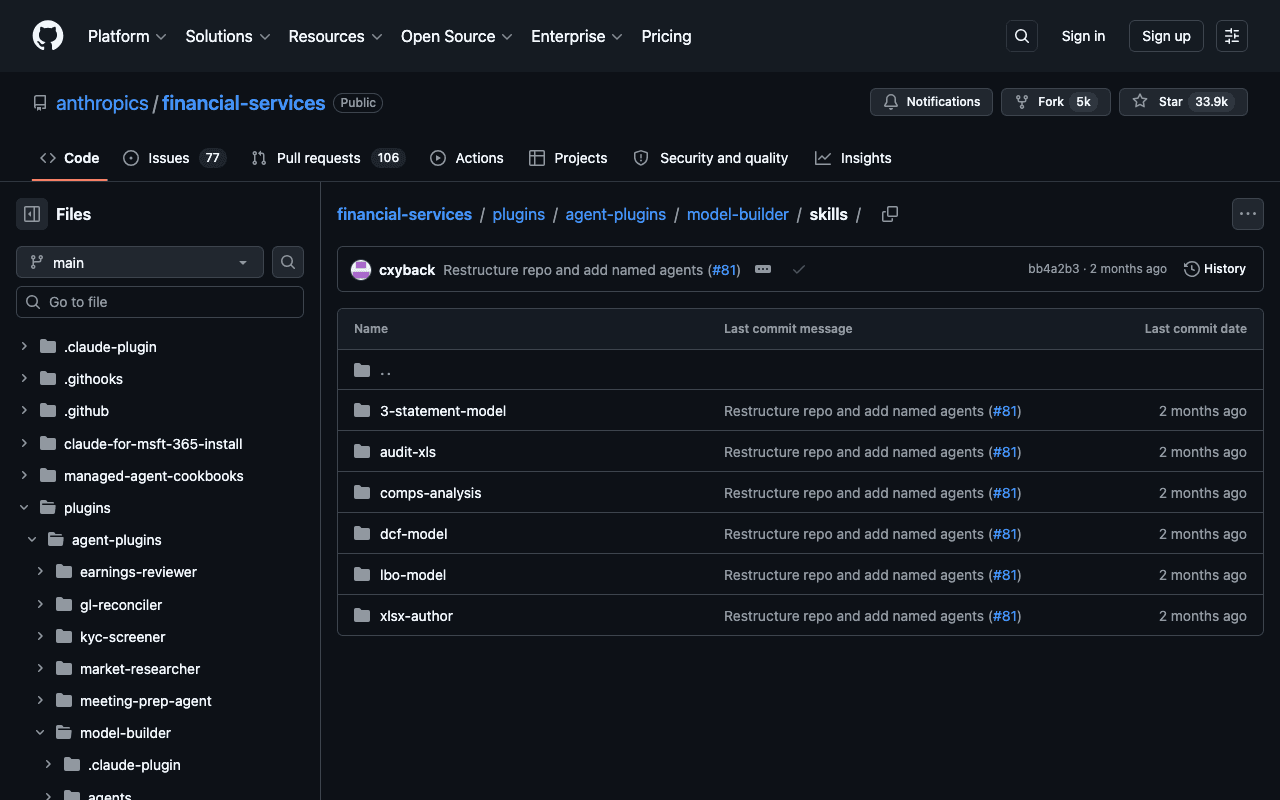
Task: Copy the path with the copy icon
Action: [x=890, y=214]
